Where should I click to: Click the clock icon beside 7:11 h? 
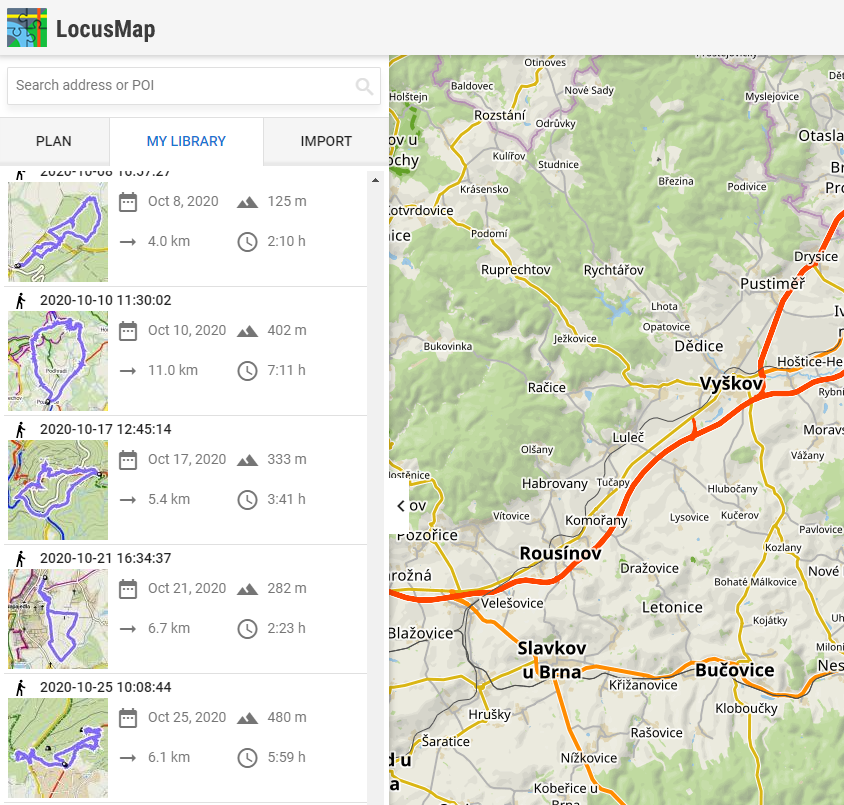(247, 371)
